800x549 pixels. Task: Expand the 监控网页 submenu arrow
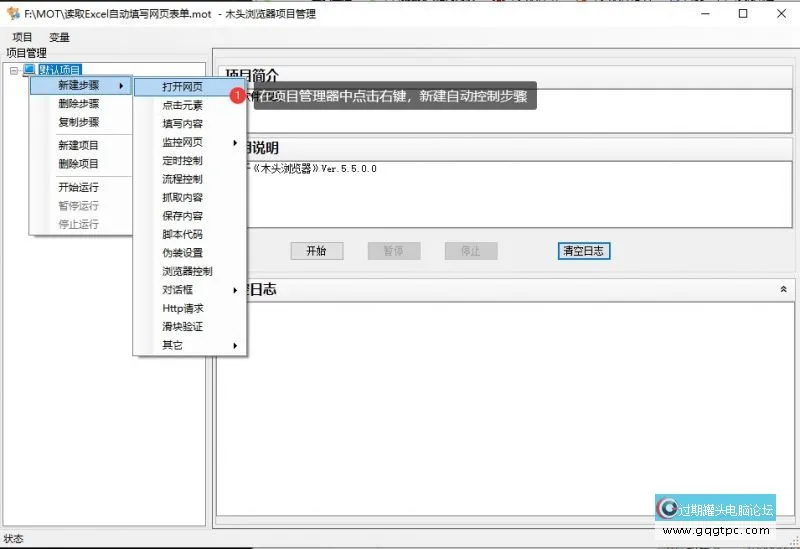[x=235, y=143]
